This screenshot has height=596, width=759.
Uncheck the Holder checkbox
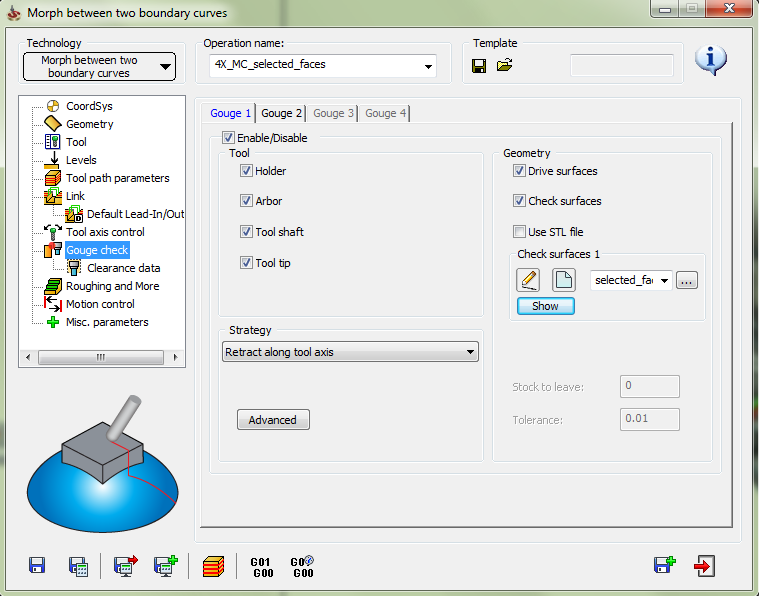click(246, 171)
